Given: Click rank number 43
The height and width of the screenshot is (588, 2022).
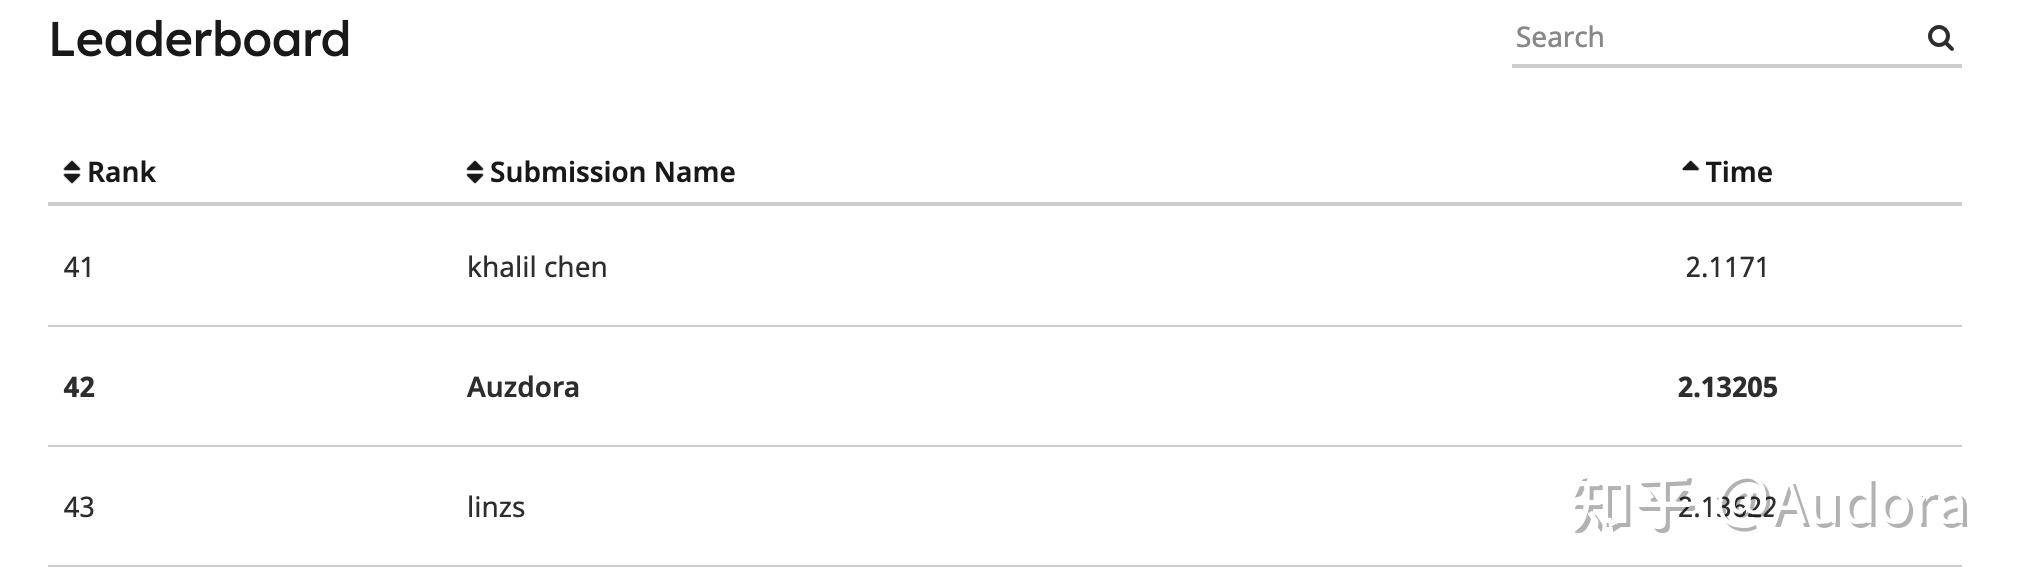Looking at the screenshot, I should (78, 507).
